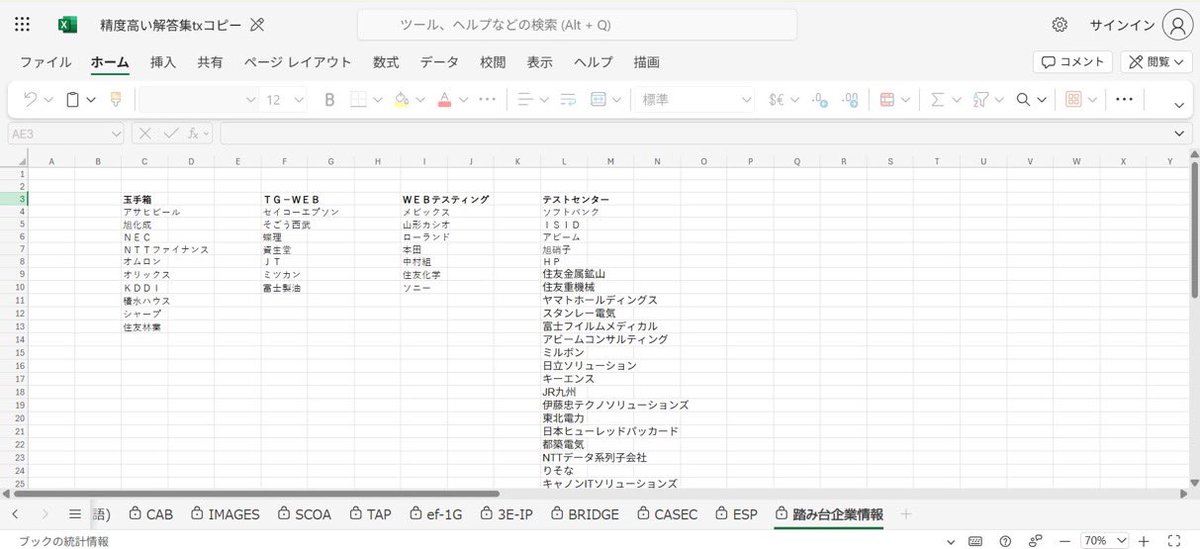Click the search box ツール、ヘルプなどの検索

[x=577, y=24]
